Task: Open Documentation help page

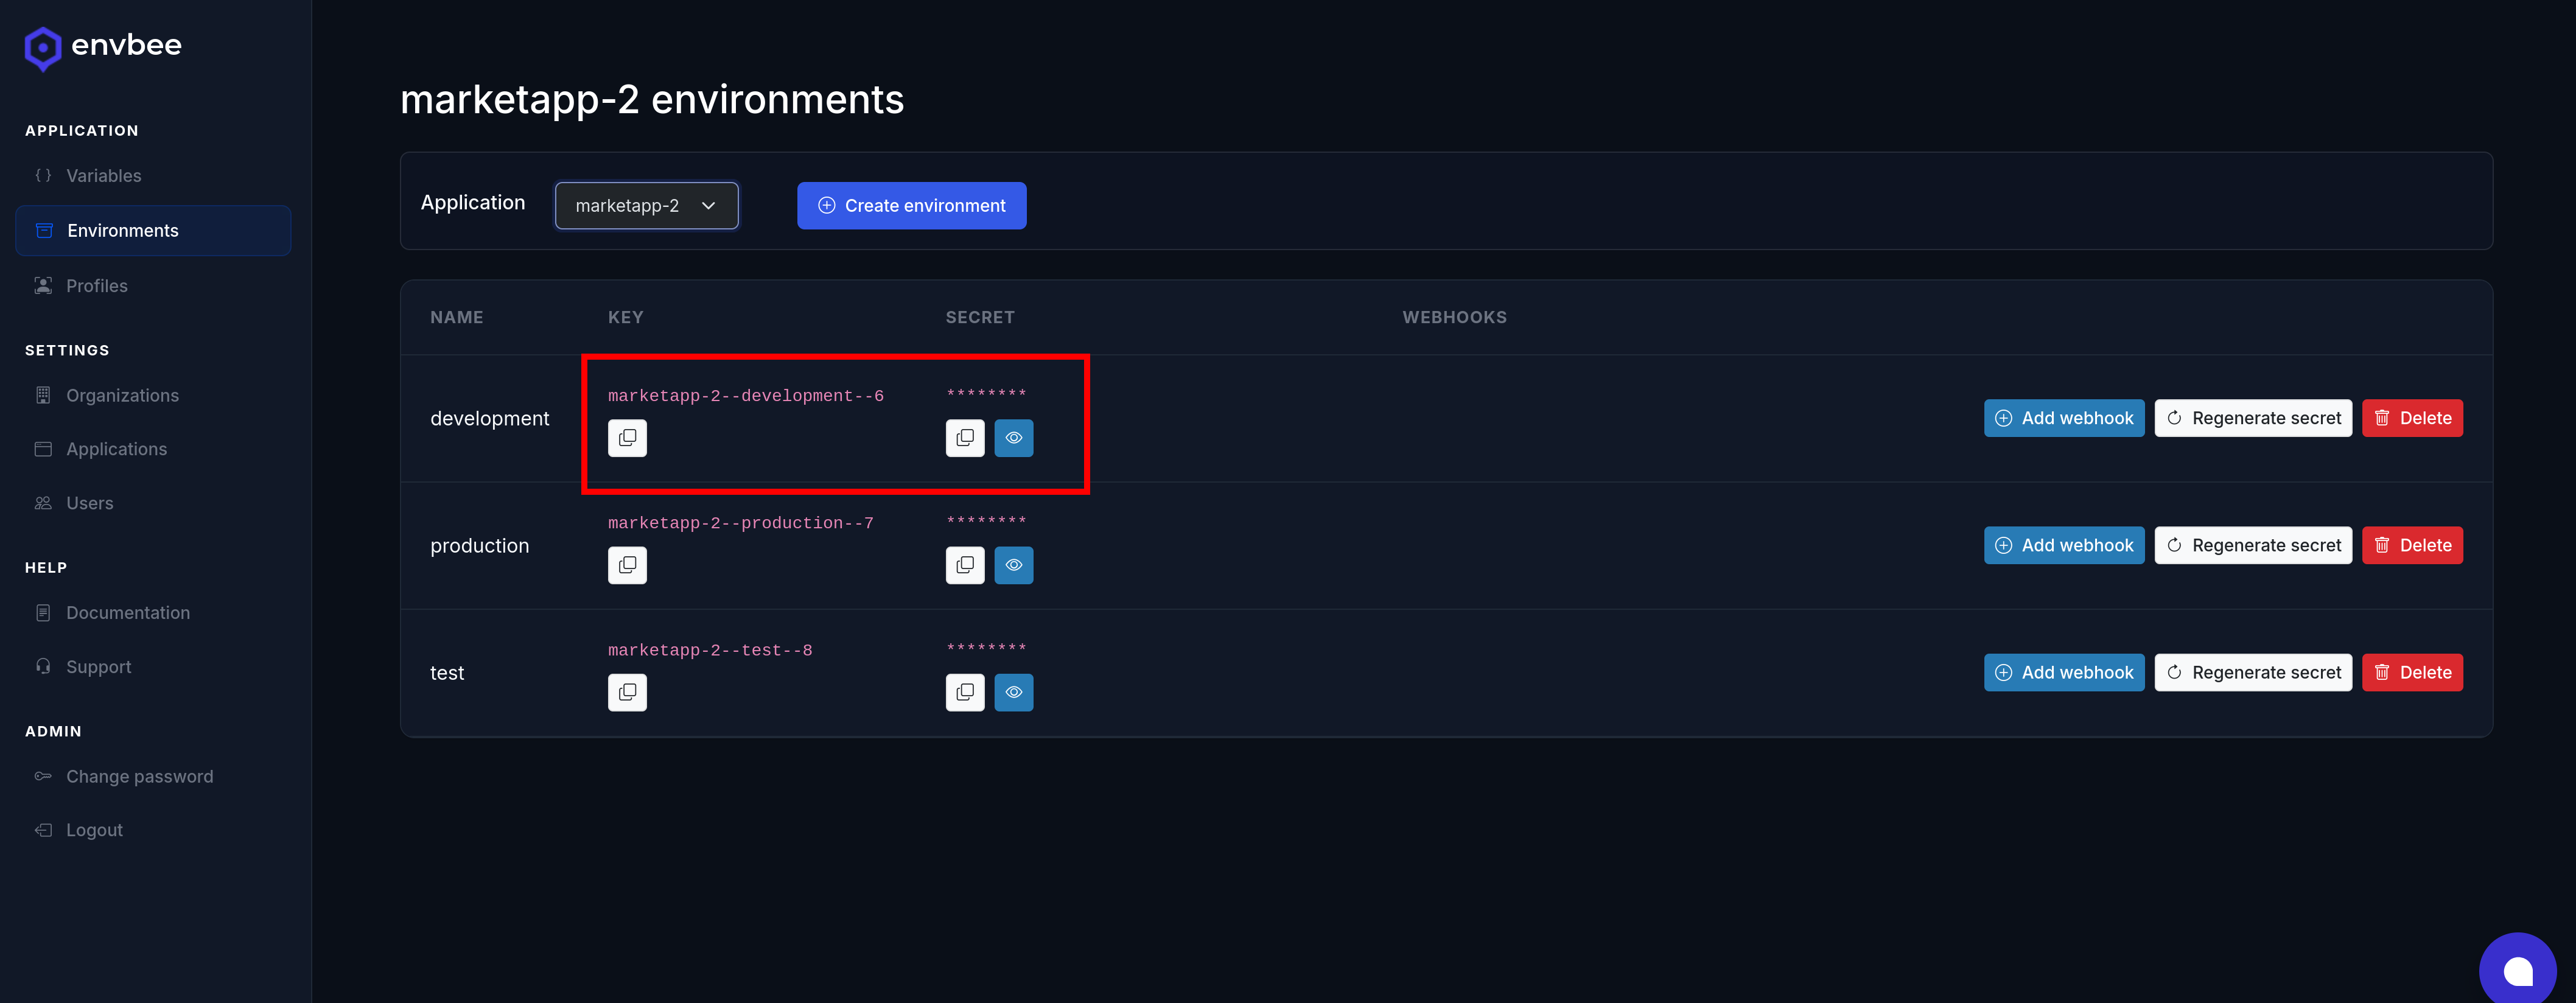Action: [x=154, y=613]
